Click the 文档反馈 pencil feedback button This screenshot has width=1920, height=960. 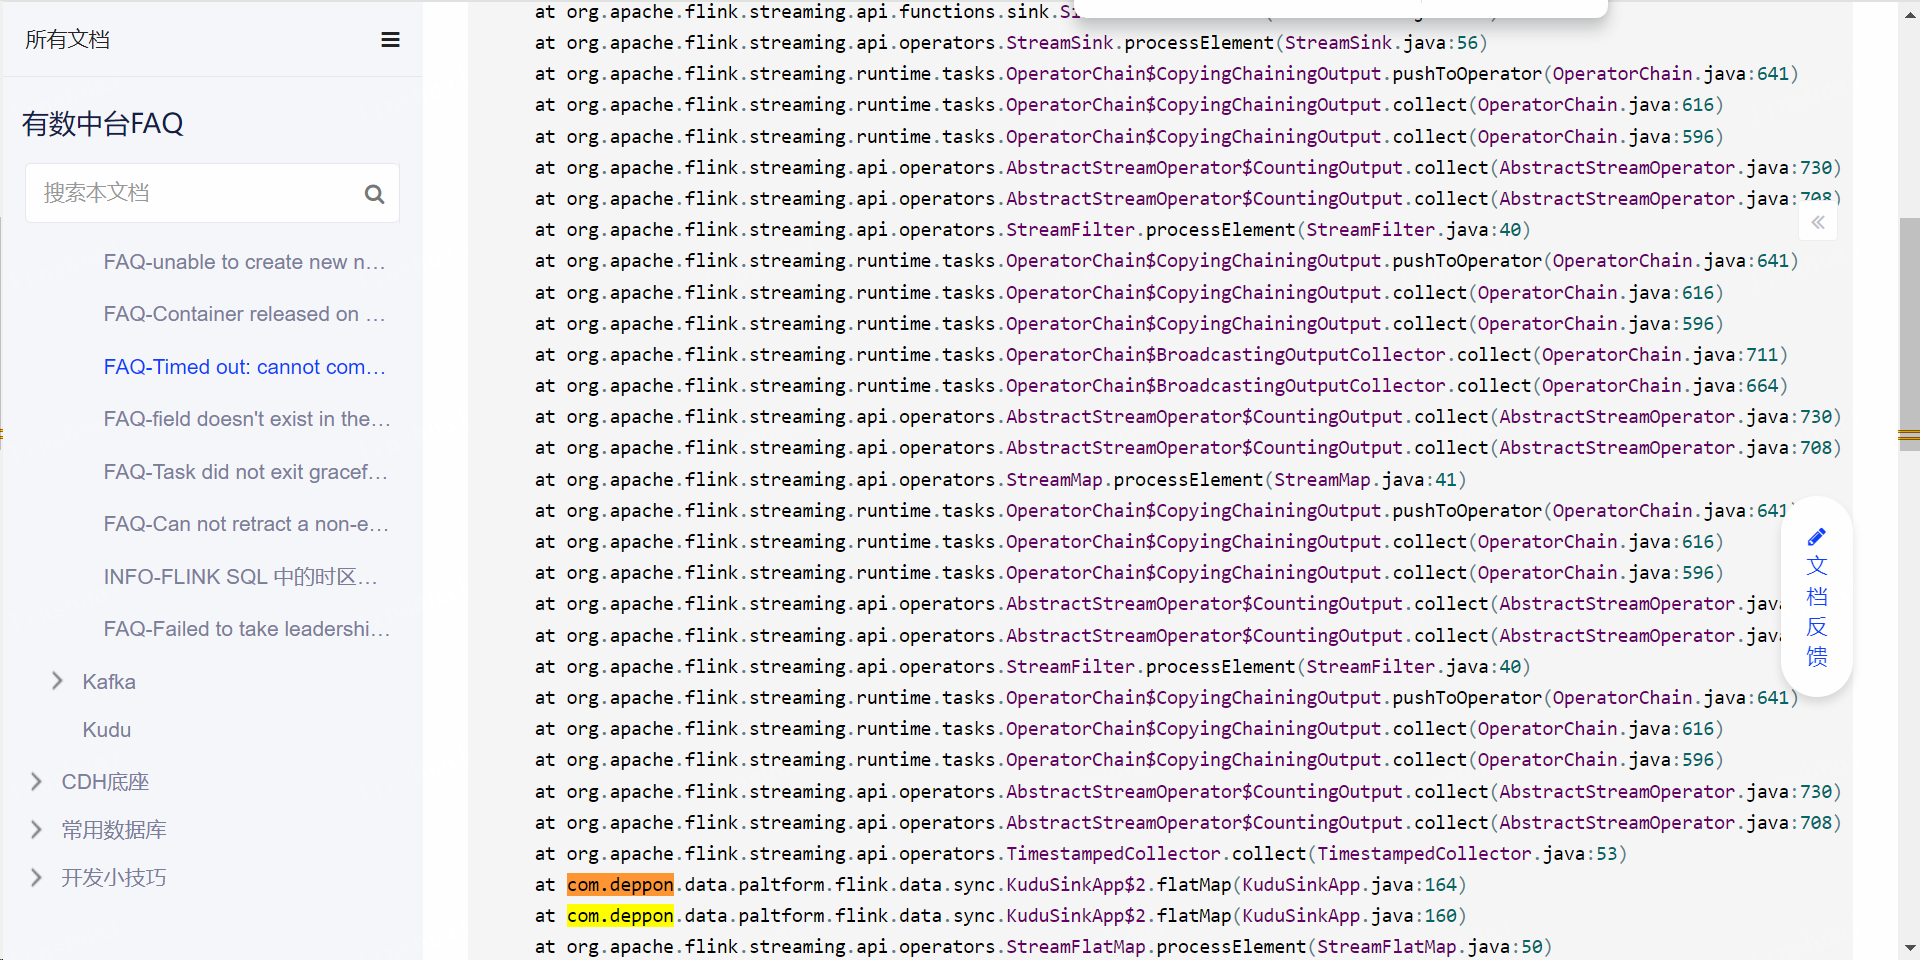(x=1817, y=597)
